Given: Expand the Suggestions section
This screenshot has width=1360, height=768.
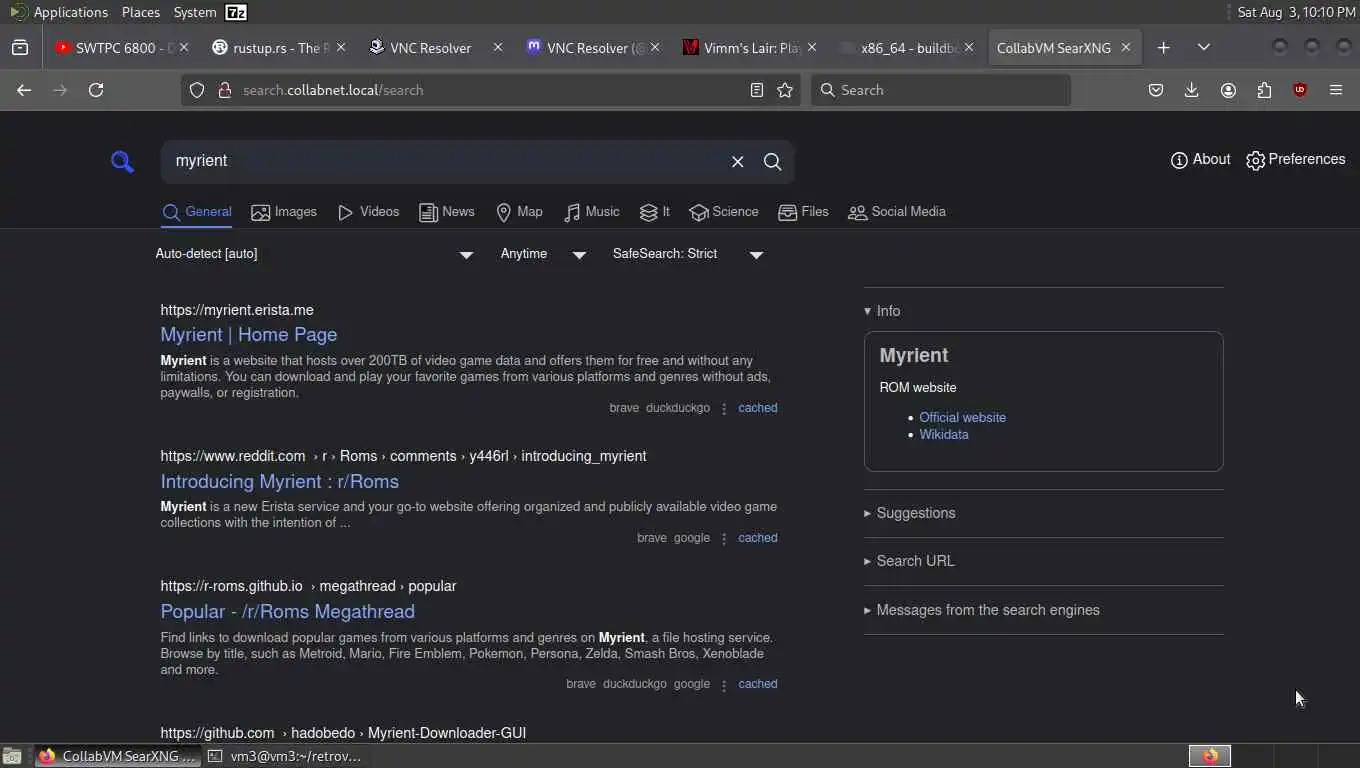Looking at the screenshot, I should 909,513.
